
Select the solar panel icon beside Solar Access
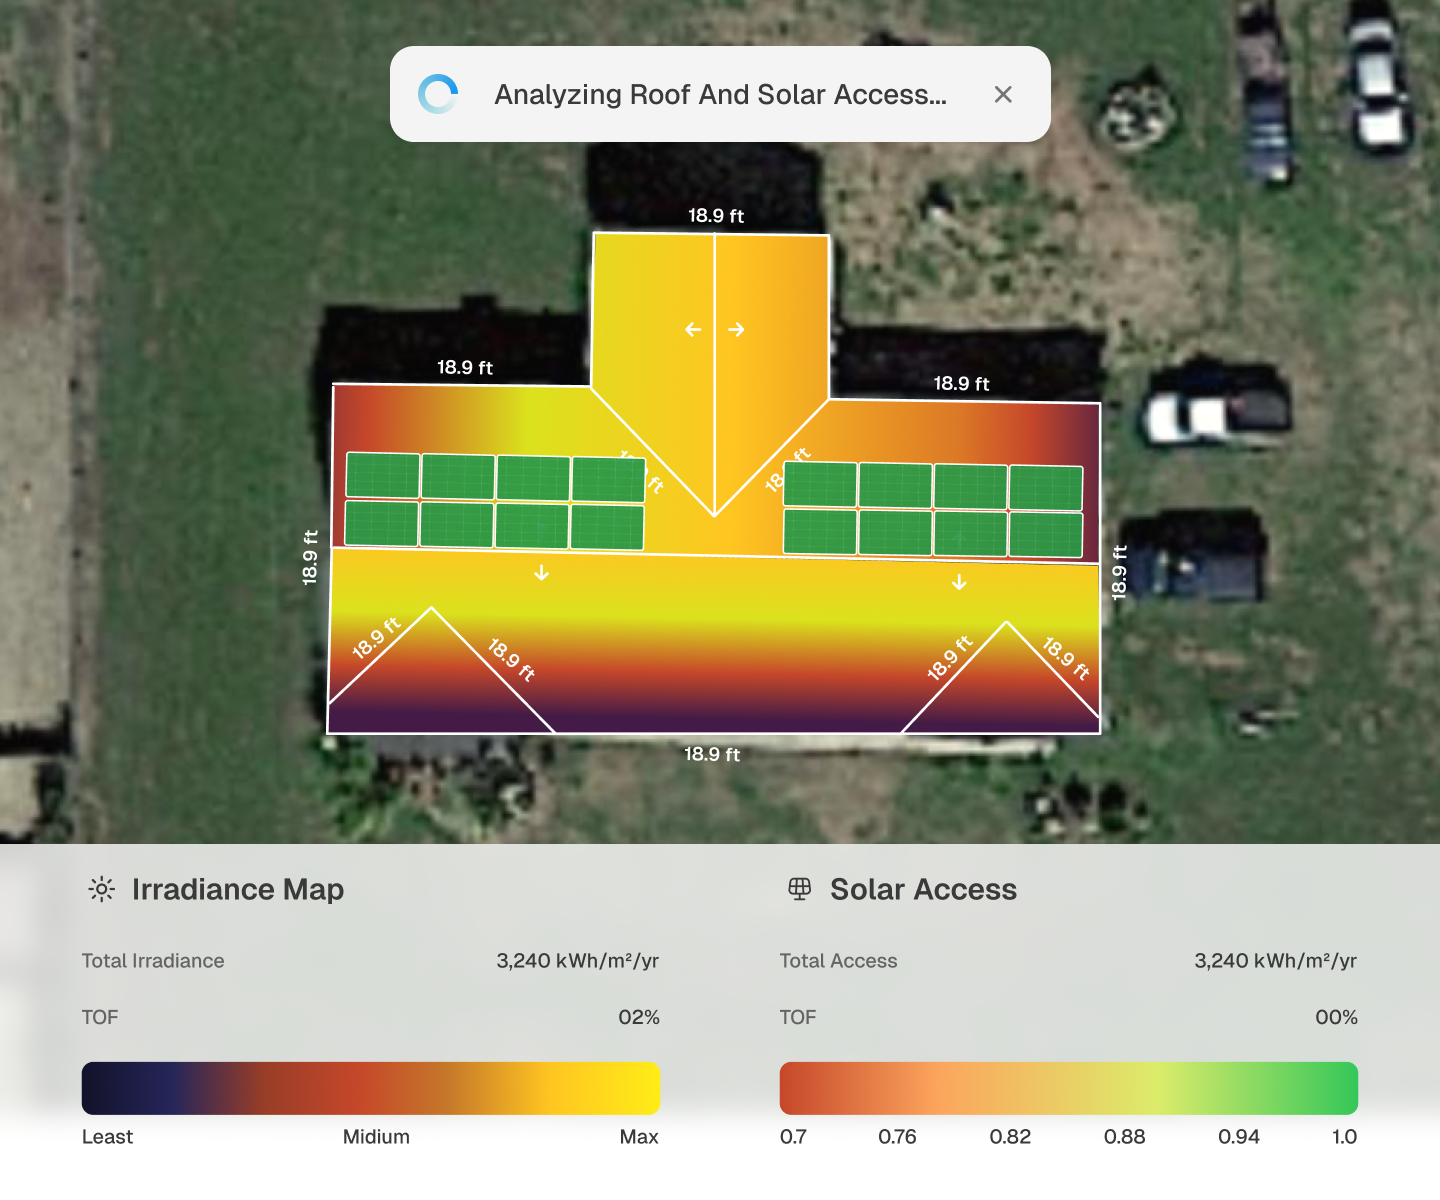(799, 888)
